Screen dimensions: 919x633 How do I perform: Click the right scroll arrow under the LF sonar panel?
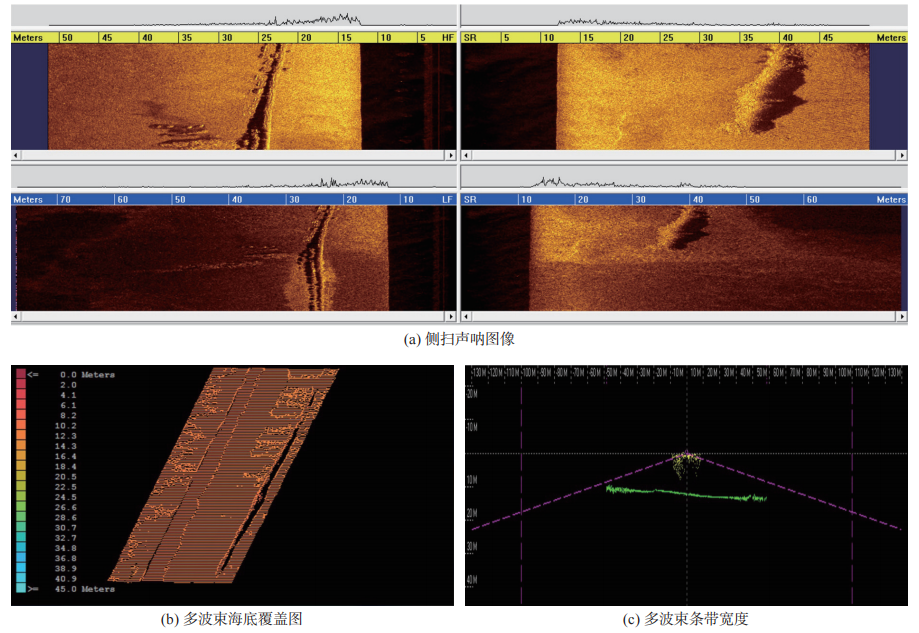pyautogui.click(x=451, y=316)
